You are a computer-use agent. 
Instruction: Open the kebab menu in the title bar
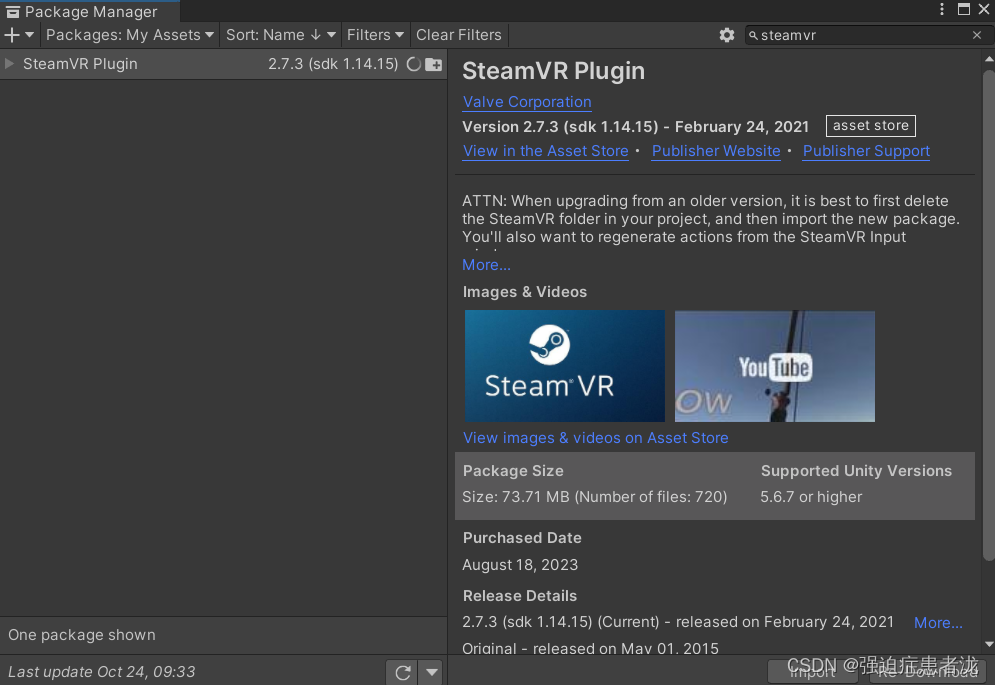tap(943, 9)
